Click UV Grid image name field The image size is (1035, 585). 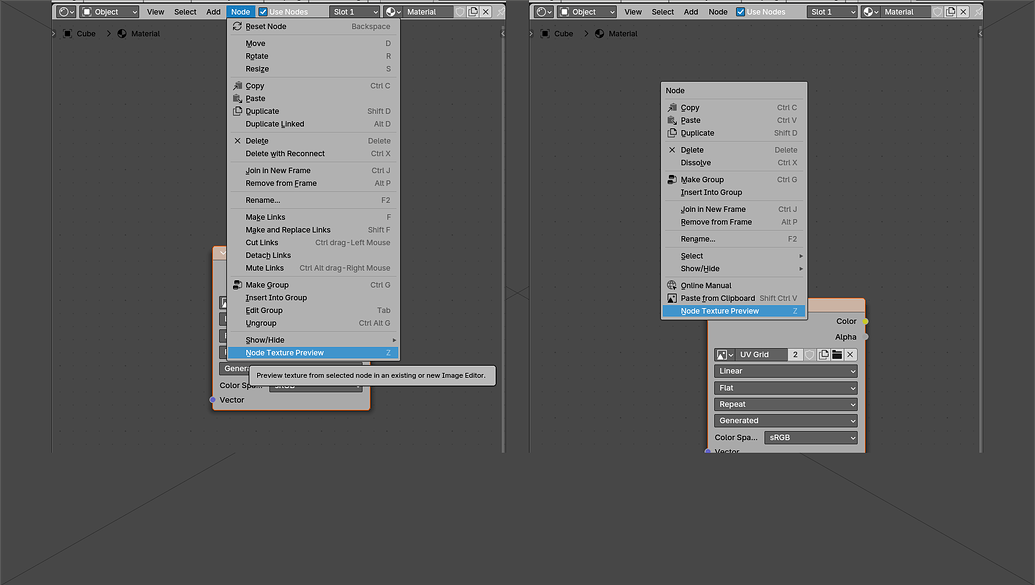761,355
